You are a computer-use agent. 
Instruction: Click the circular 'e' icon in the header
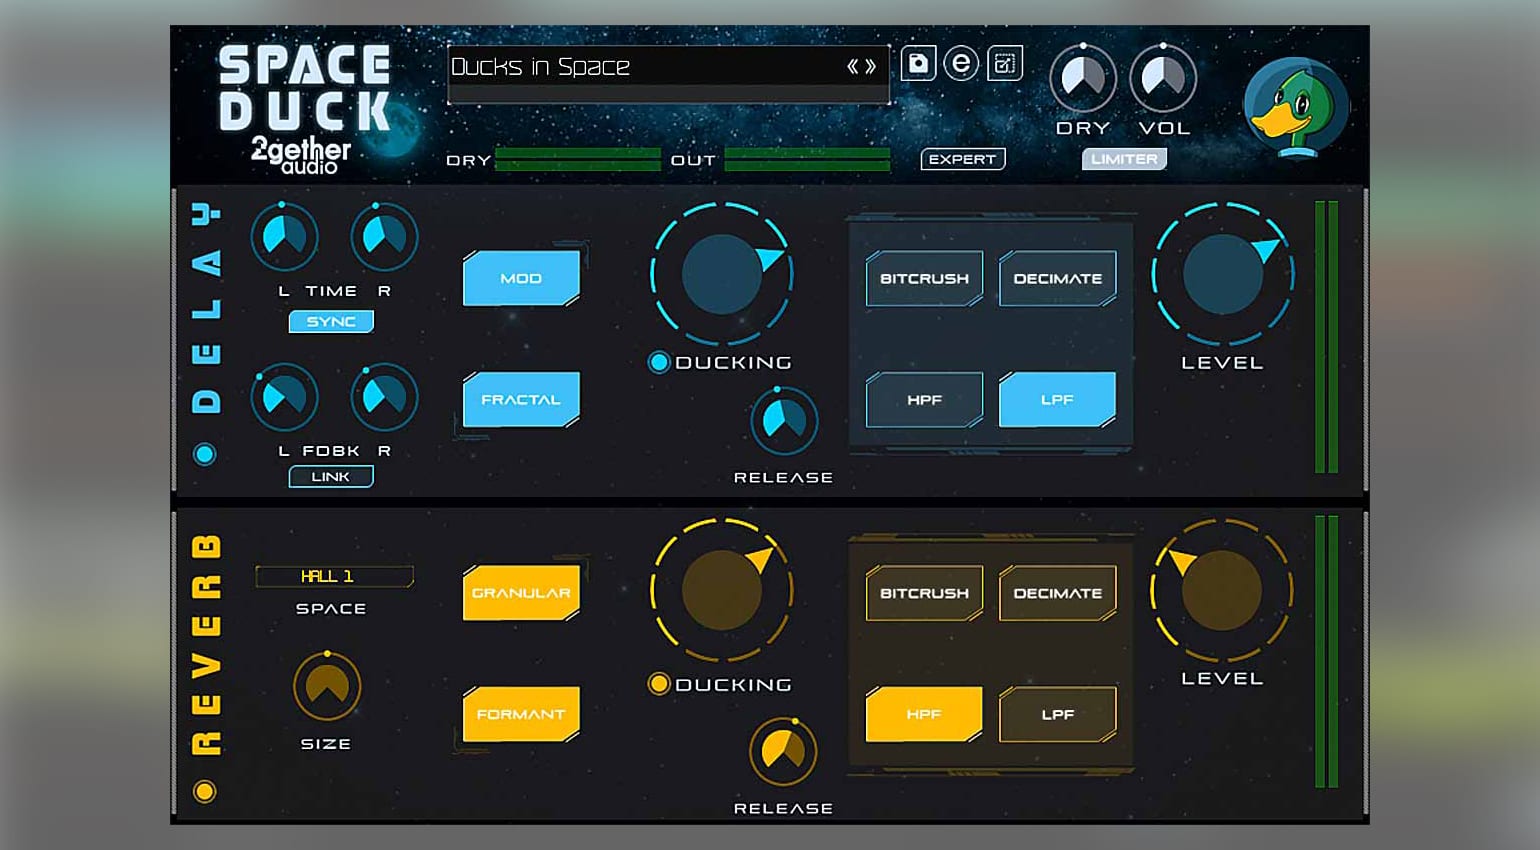coord(962,64)
